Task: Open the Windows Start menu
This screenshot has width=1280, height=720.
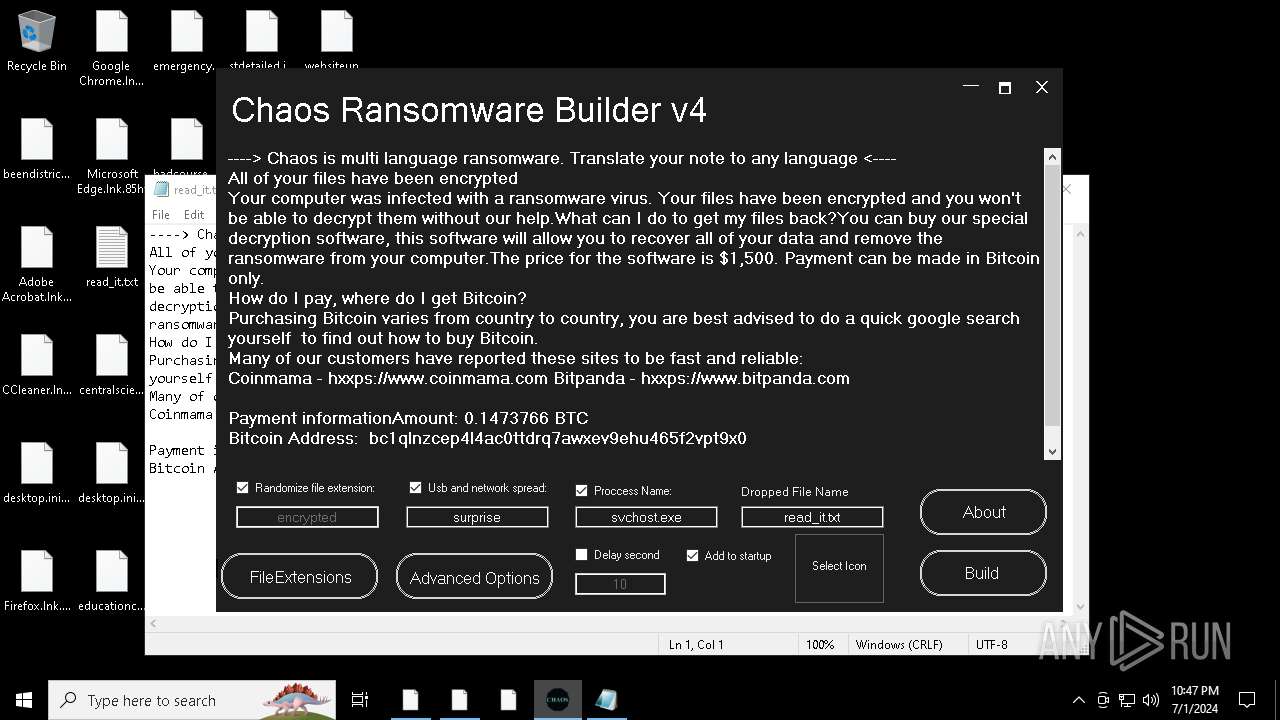Action: click(24, 700)
